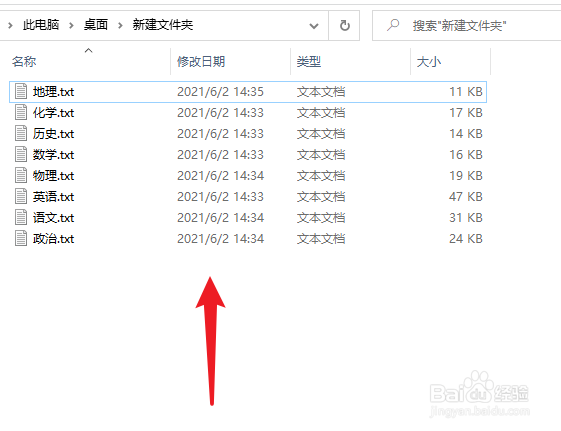Viewport: 561px width, 431px height.
Task: Click the file icon of 地理.txt
Action: [x=21, y=91]
